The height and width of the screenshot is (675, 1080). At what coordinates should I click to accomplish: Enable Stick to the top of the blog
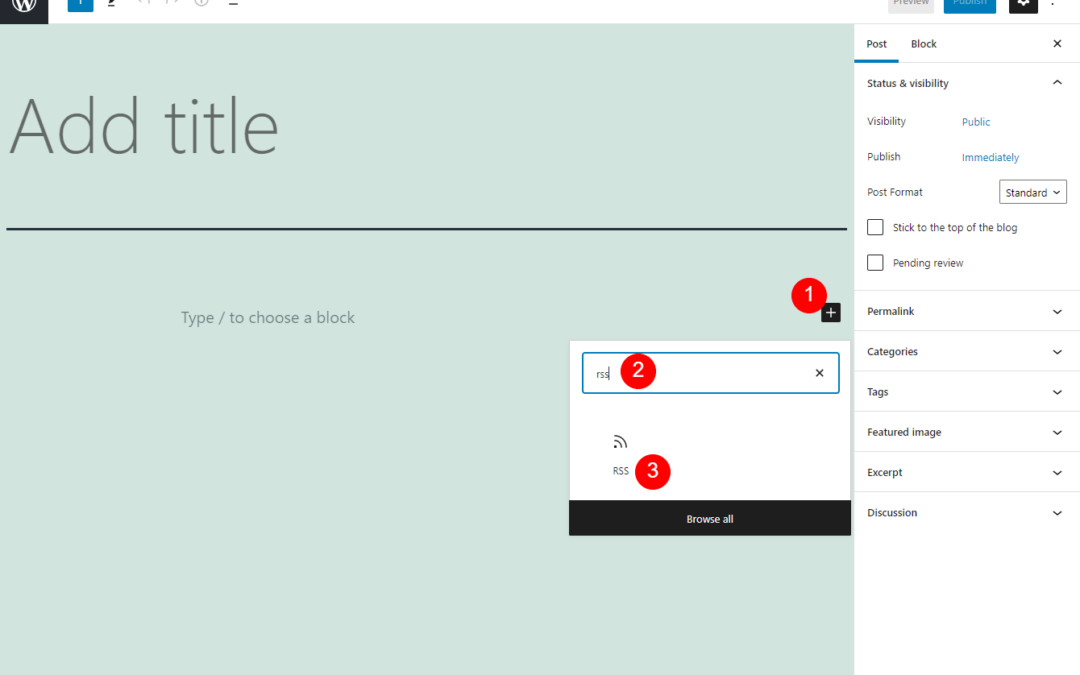(875, 228)
